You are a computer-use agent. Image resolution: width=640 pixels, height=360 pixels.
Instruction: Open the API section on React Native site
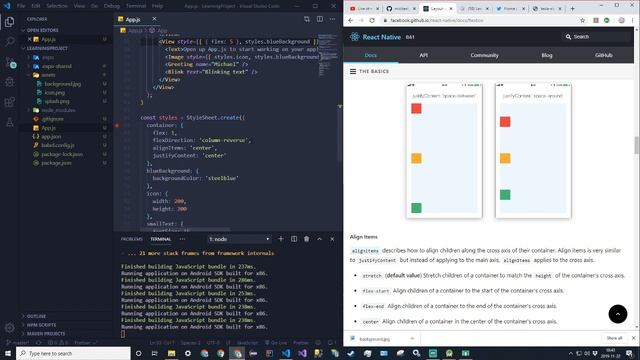click(x=423, y=55)
